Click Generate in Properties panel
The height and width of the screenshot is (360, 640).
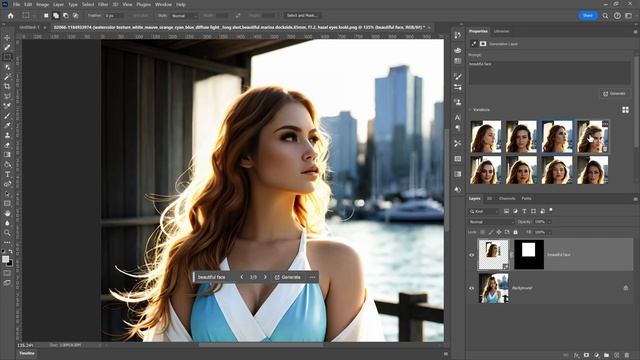pyautogui.click(x=614, y=93)
